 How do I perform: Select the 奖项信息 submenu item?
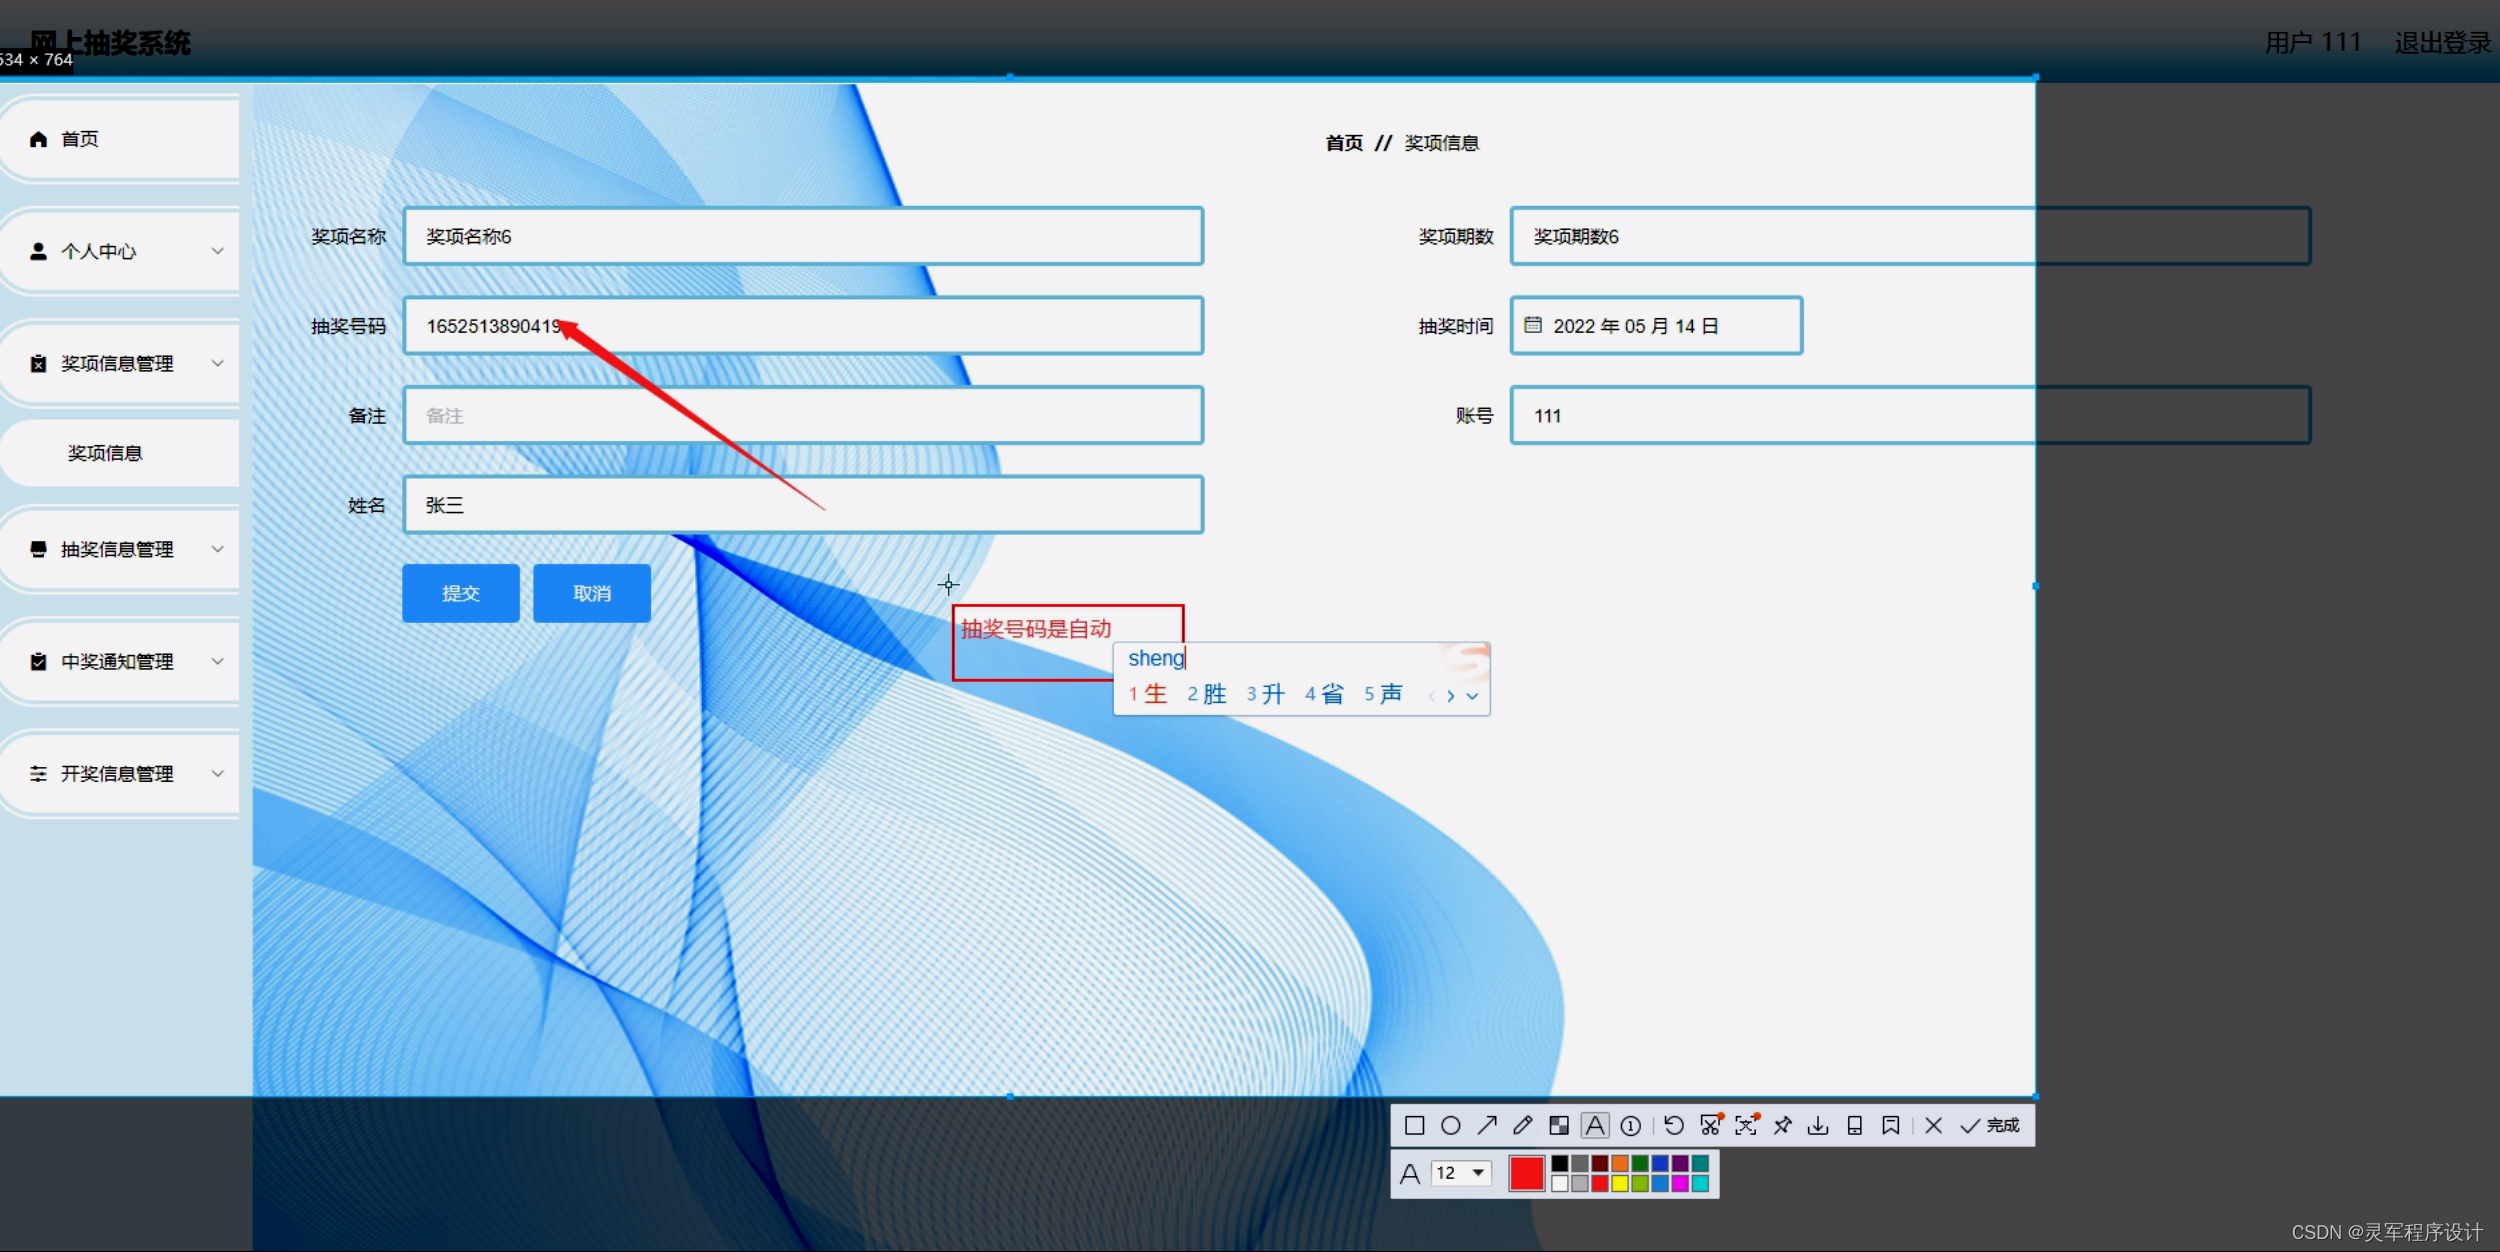105,453
